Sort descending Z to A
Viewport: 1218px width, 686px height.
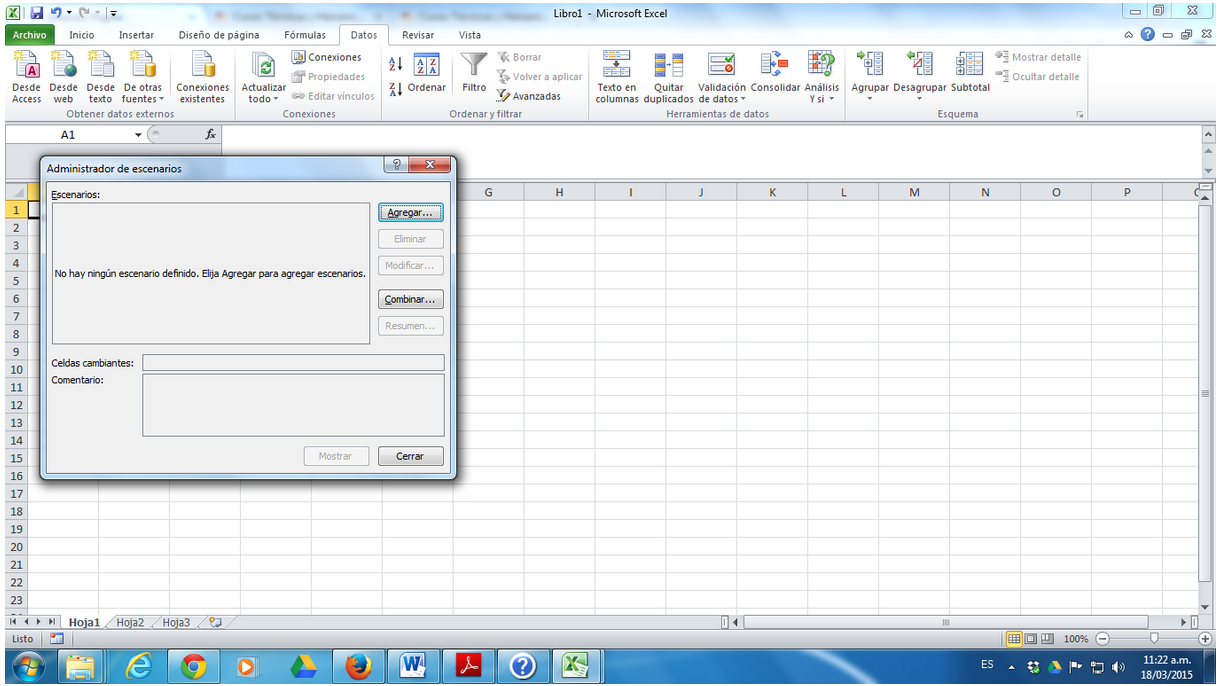(x=395, y=89)
